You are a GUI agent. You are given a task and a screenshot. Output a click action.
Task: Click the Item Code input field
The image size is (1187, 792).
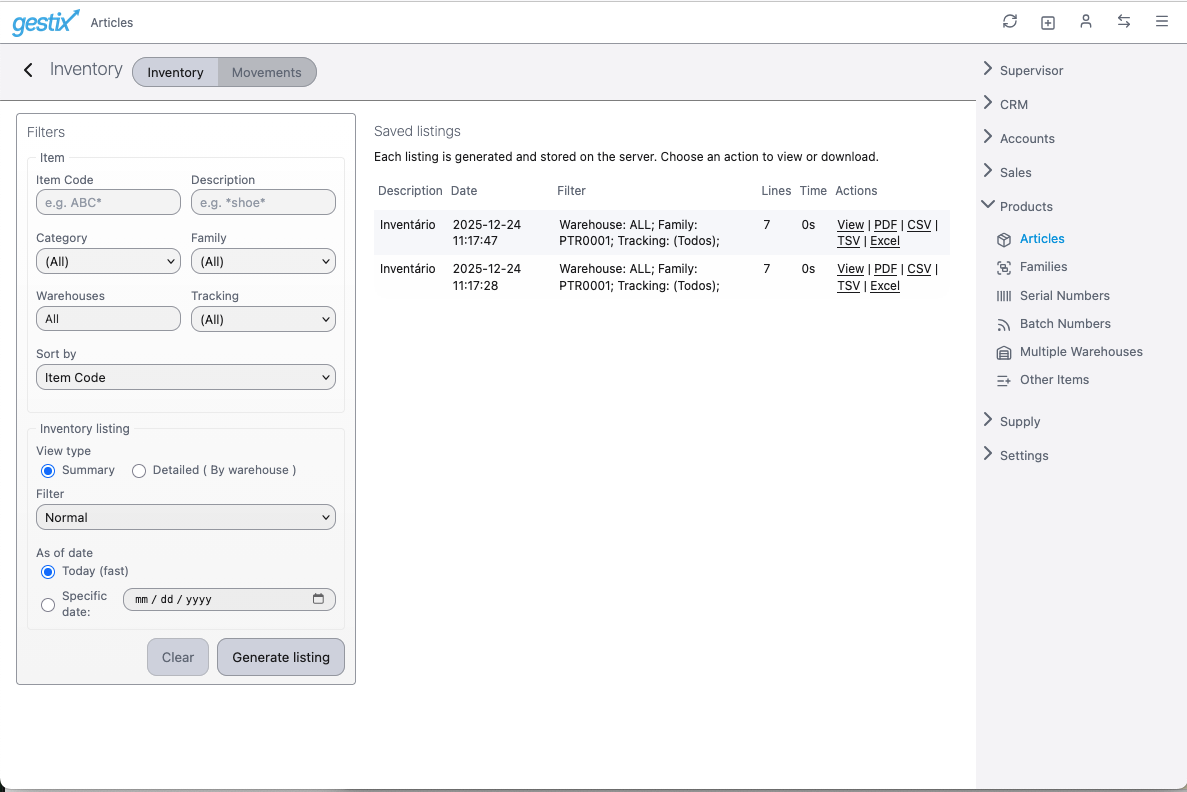point(108,203)
